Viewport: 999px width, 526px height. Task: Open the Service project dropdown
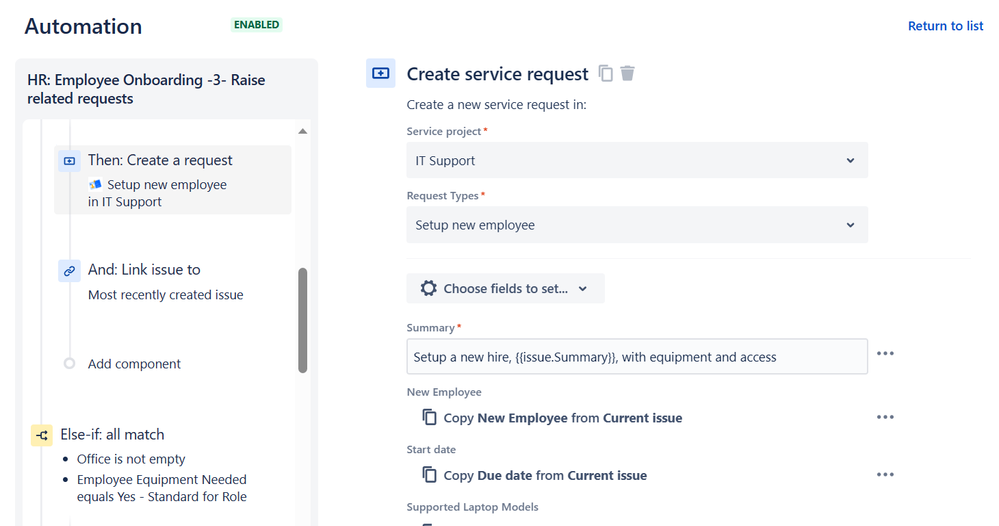tap(637, 160)
